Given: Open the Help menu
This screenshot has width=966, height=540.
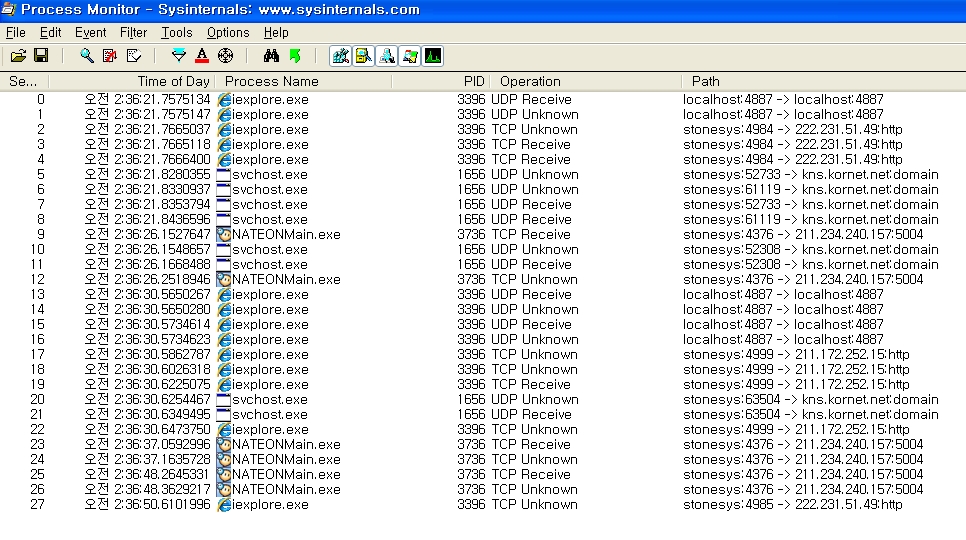Looking at the screenshot, I should [x=276, y=33].
